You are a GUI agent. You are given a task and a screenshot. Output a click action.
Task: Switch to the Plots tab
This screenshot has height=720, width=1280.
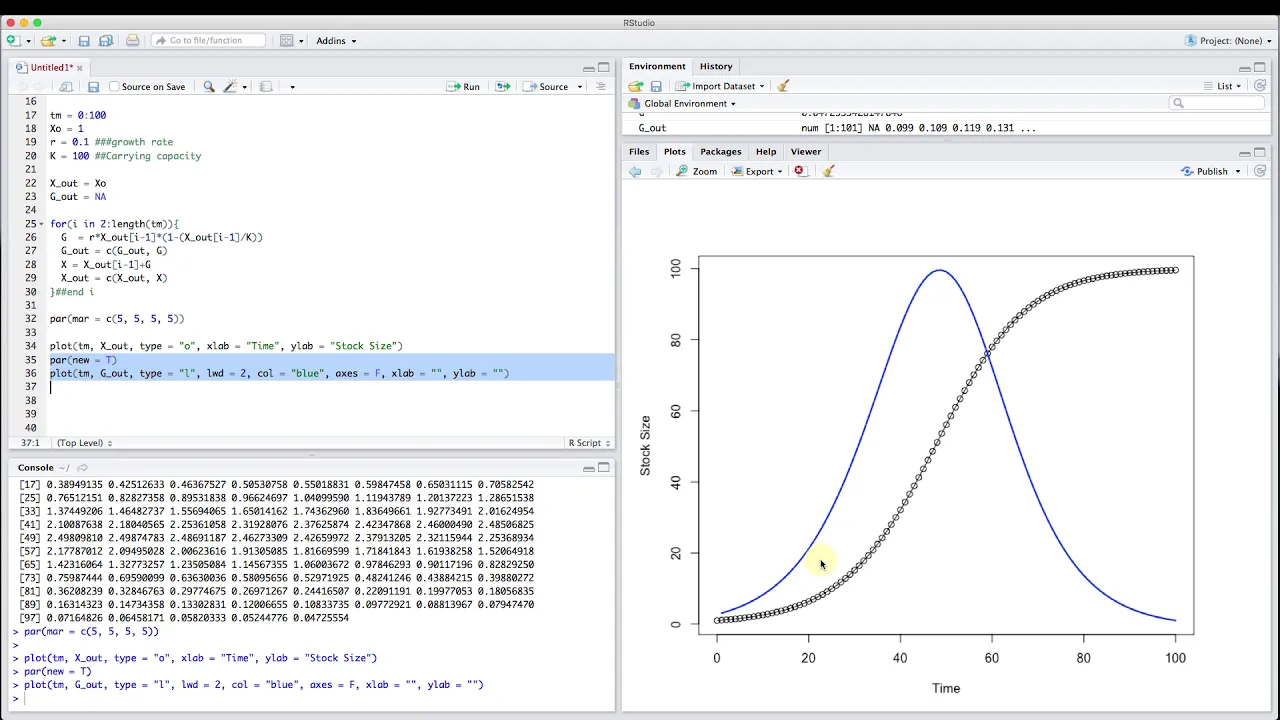pos(675,152)
